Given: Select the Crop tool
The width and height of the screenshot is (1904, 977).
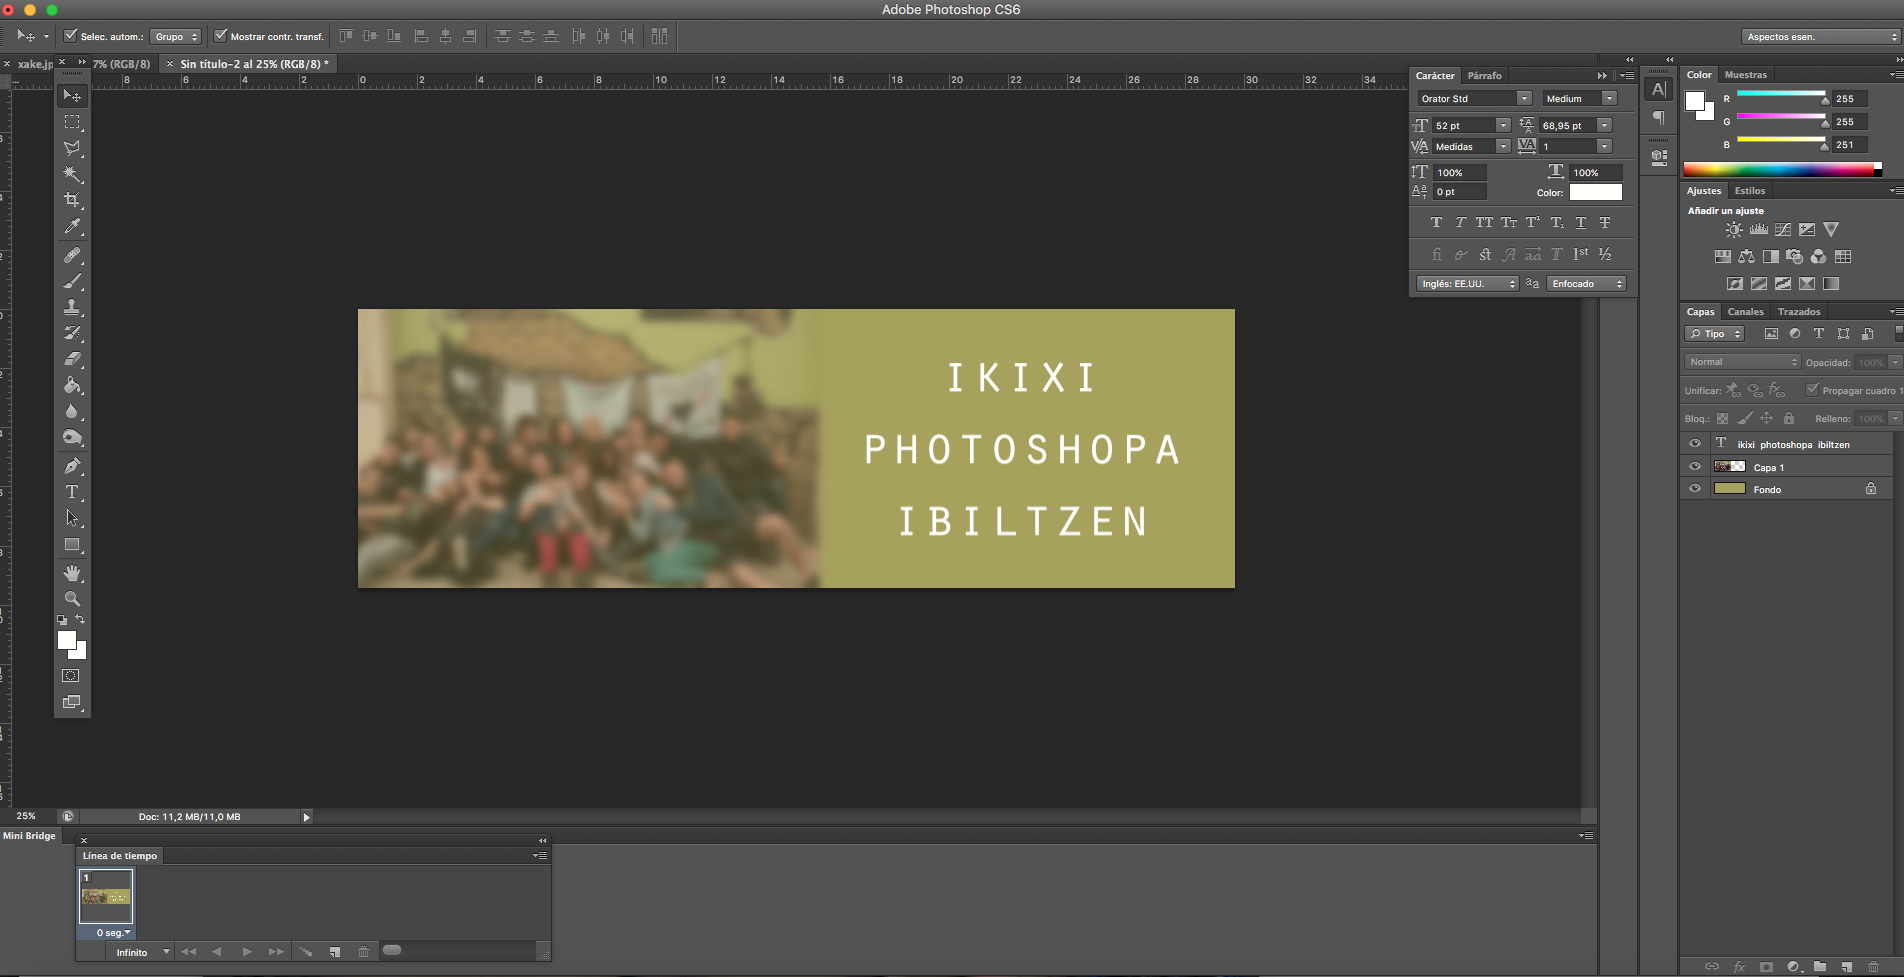Looking at the screenshot, I should (72, 200).
